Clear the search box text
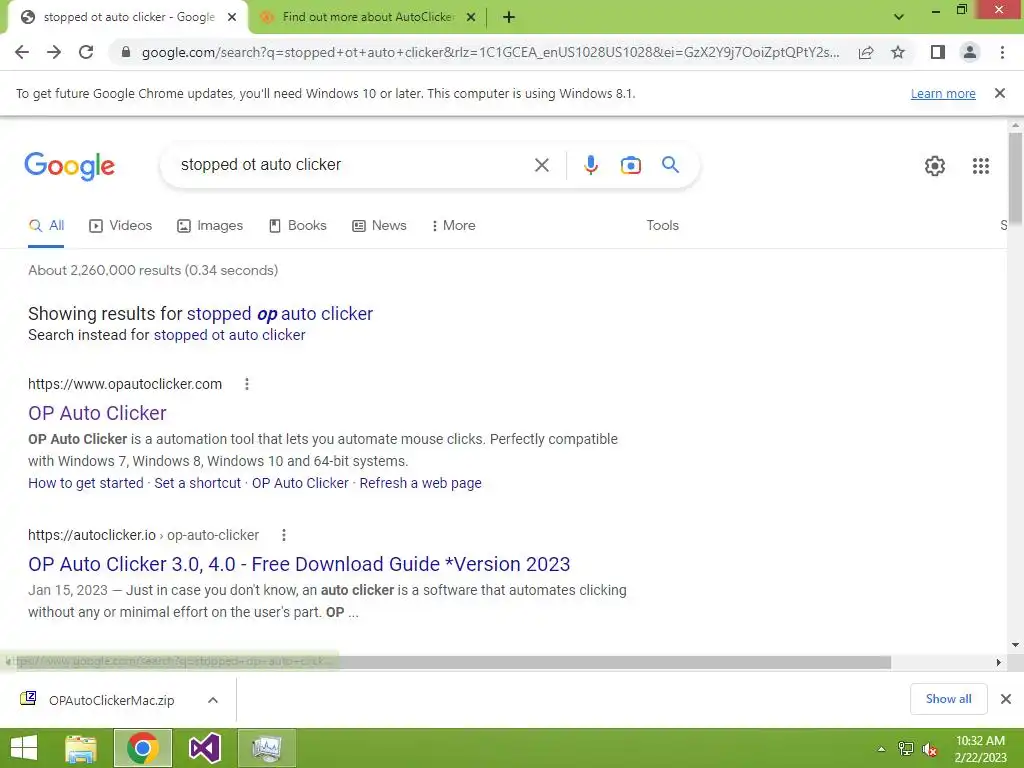The width and height of the screenshot is (1024, 768). [x=541, y=165]
